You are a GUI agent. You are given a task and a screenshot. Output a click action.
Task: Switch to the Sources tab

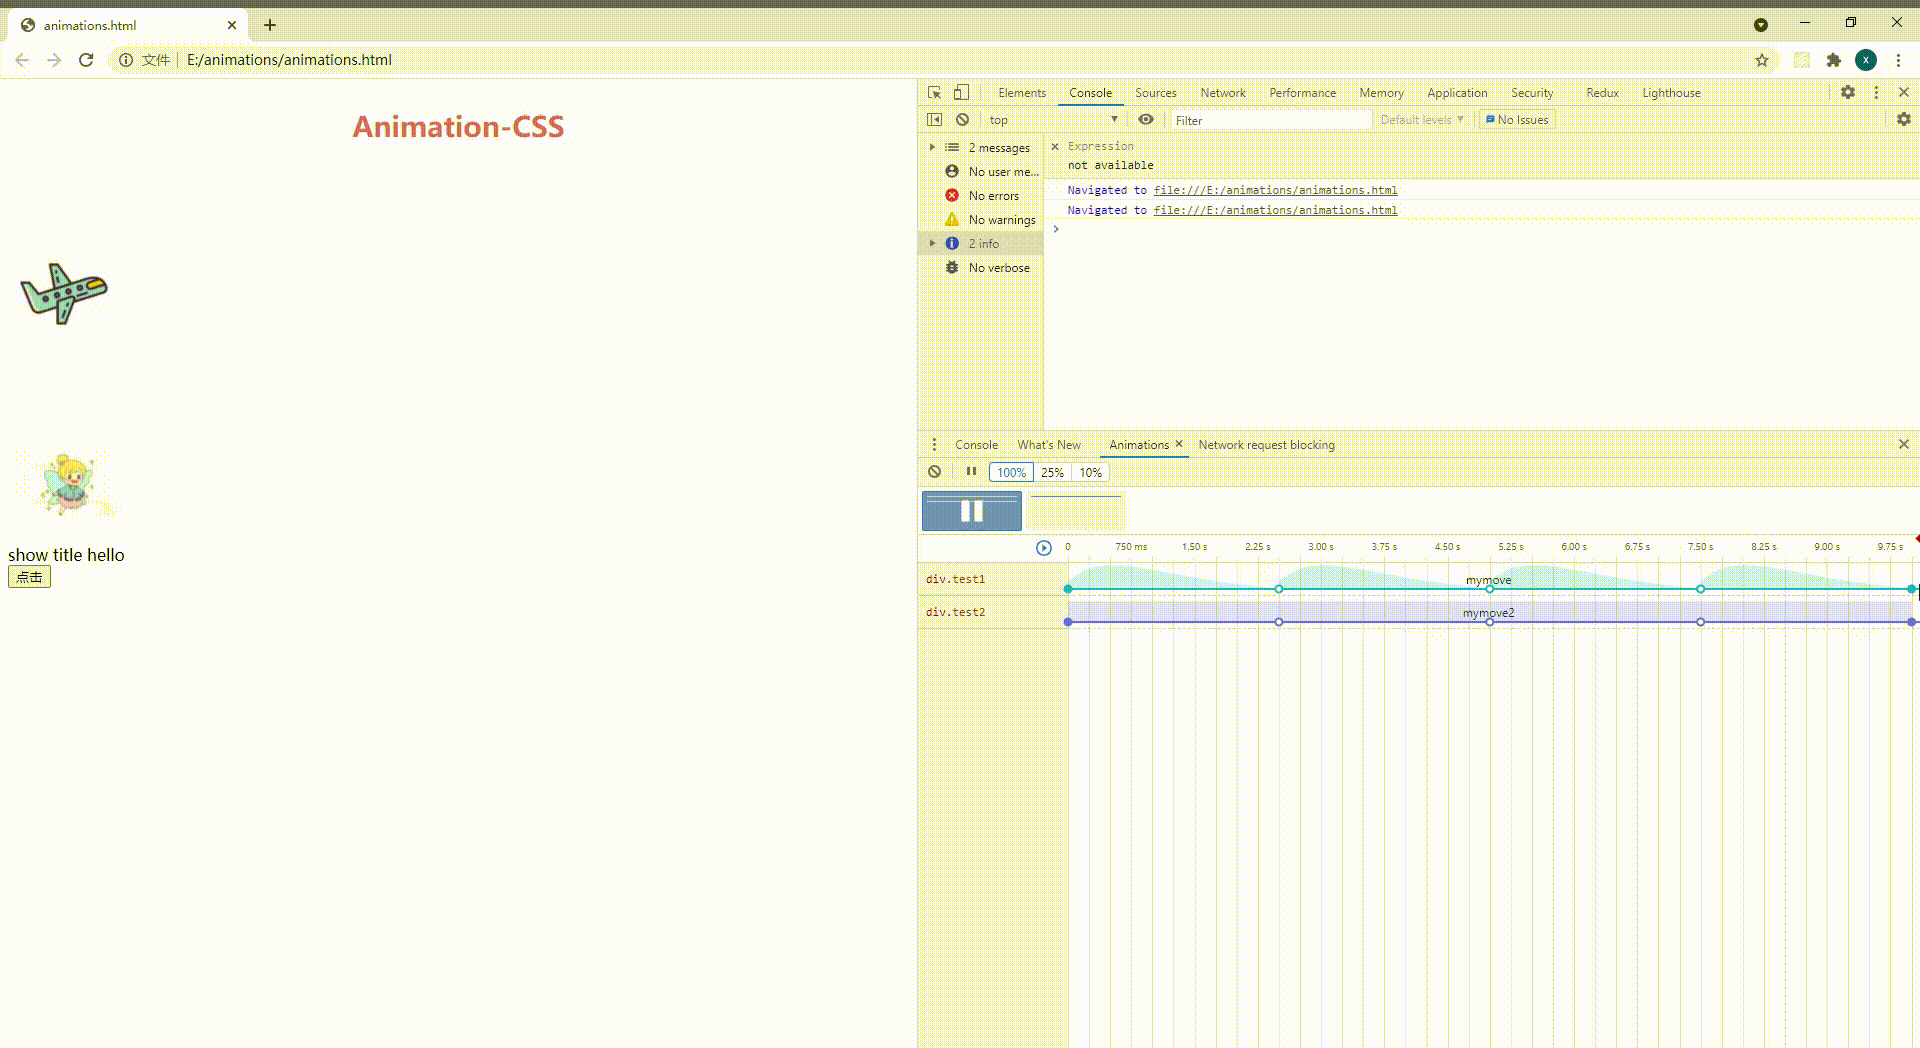click(1155, 93)
